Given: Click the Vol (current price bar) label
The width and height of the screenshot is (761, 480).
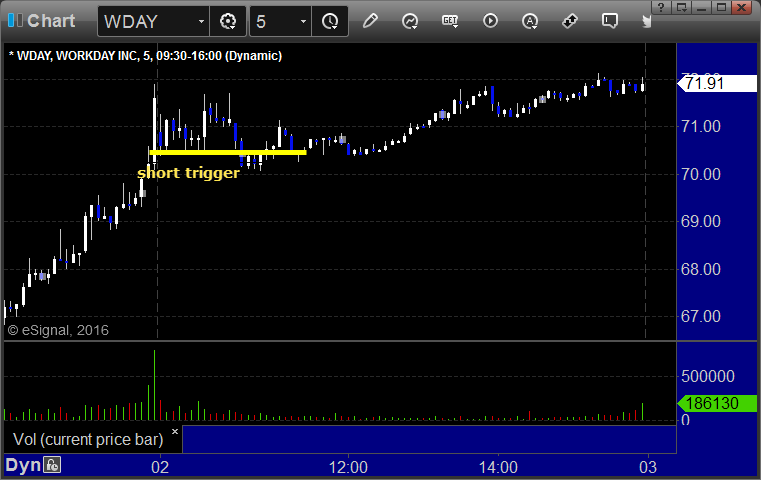Looking at the screenshot, I should pyautogui.click(x=88, y=439).
